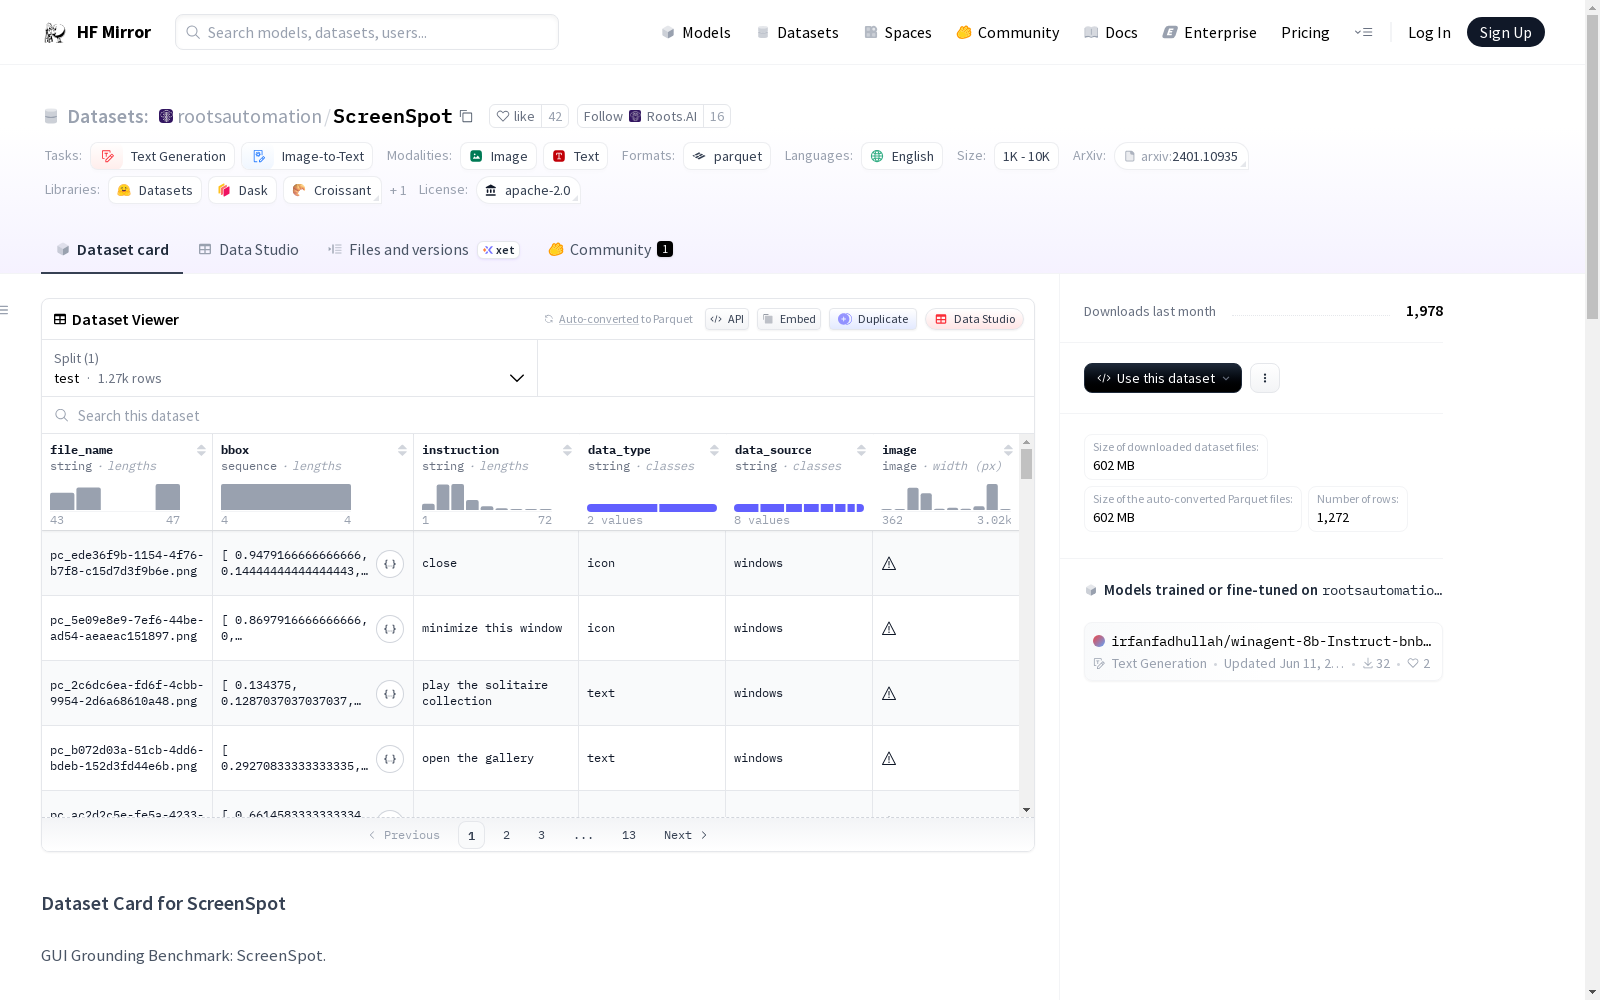The image size is (1600, 1000).
Task: Open the Split test dropdown
Action: click(290, 368)
